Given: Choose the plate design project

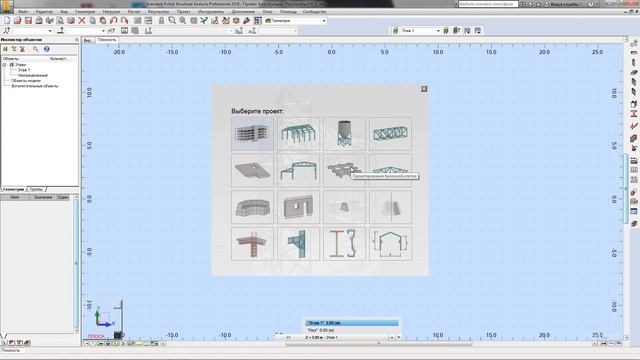Looking at the screenshot, I should coord(252,171).
